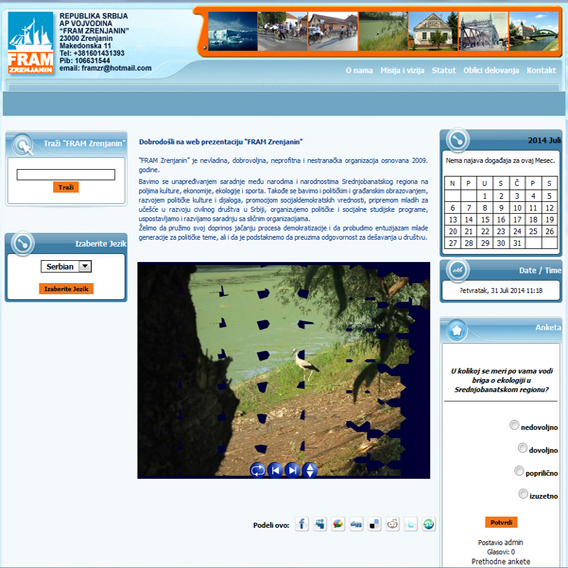The width and height of the screenshot is (568, 568).
Task: Select the 'nedovoljno' poll option
Action: pyautogui.click(x=514, y=425)
